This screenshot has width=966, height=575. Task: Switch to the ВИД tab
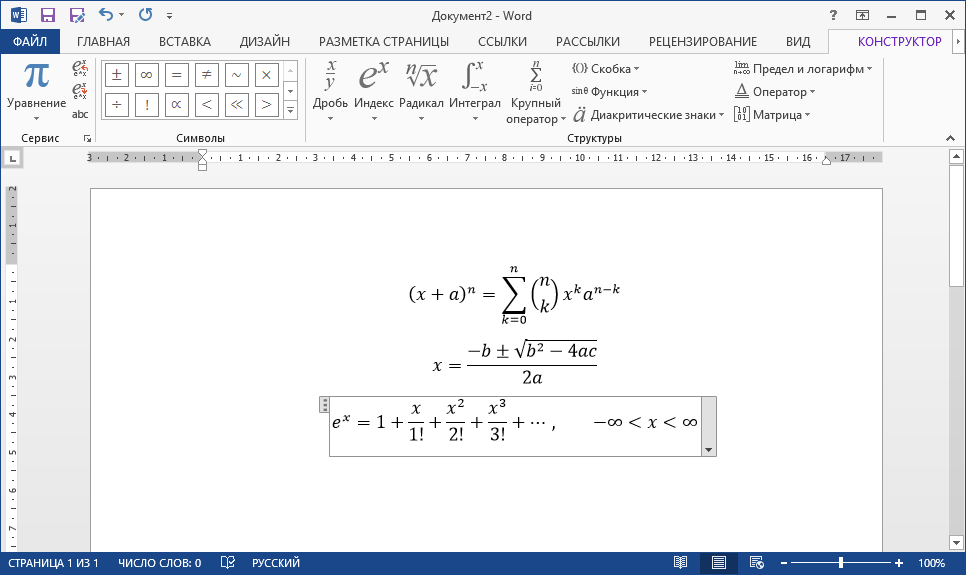798,41
